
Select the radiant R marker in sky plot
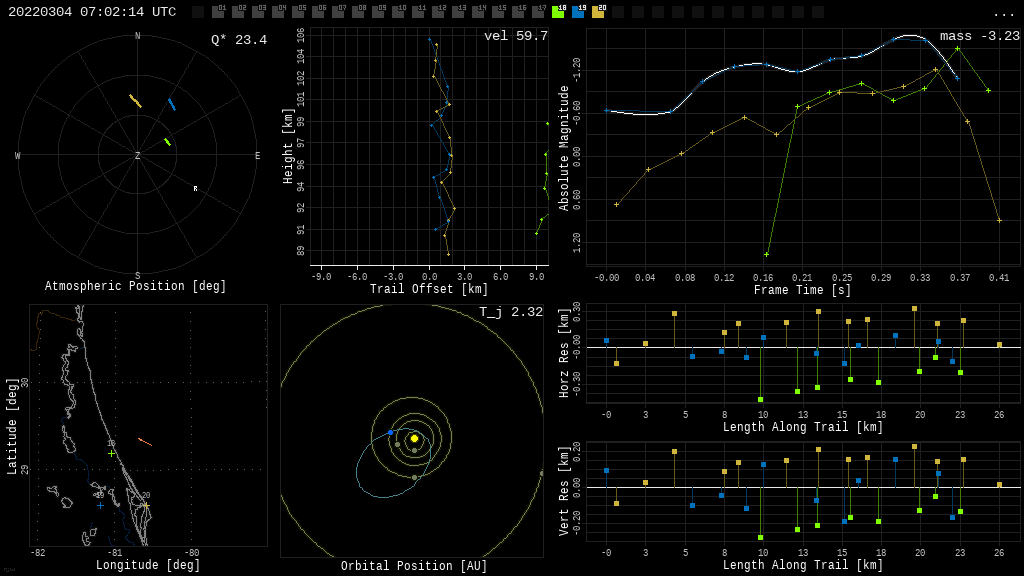click(x=196, y=189)
